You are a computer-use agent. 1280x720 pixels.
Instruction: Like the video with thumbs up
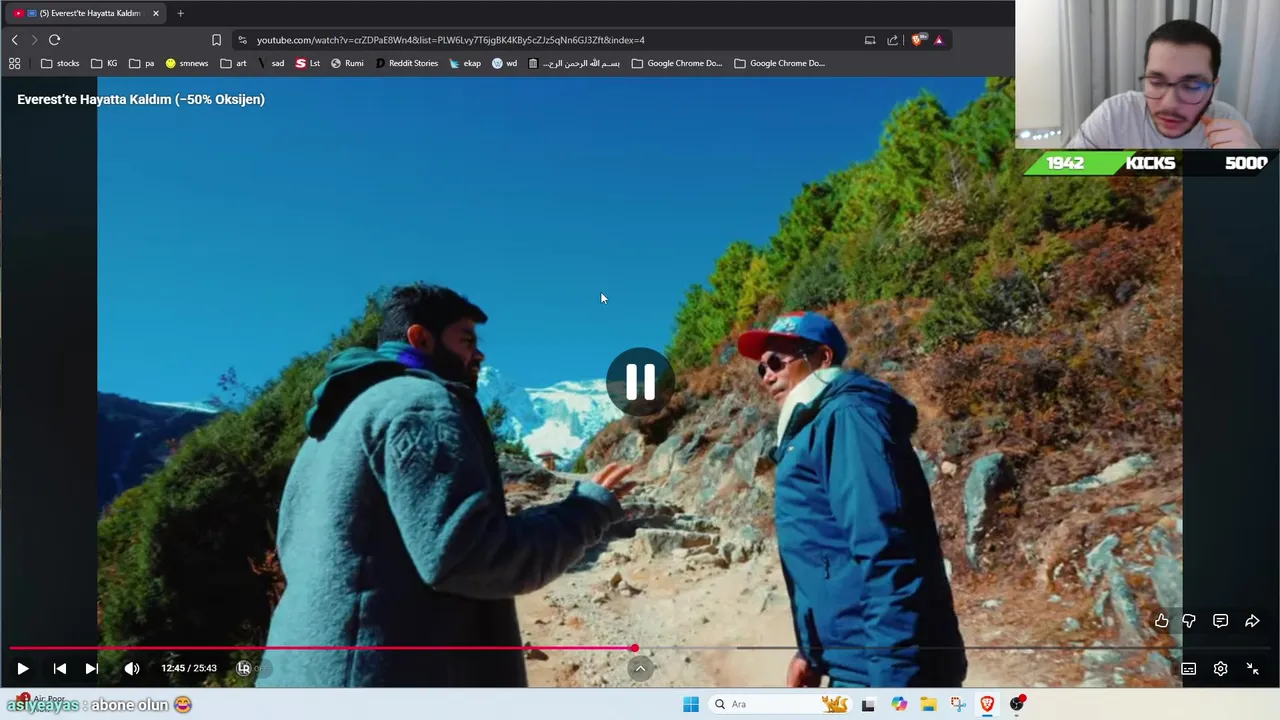point(1161,621)
